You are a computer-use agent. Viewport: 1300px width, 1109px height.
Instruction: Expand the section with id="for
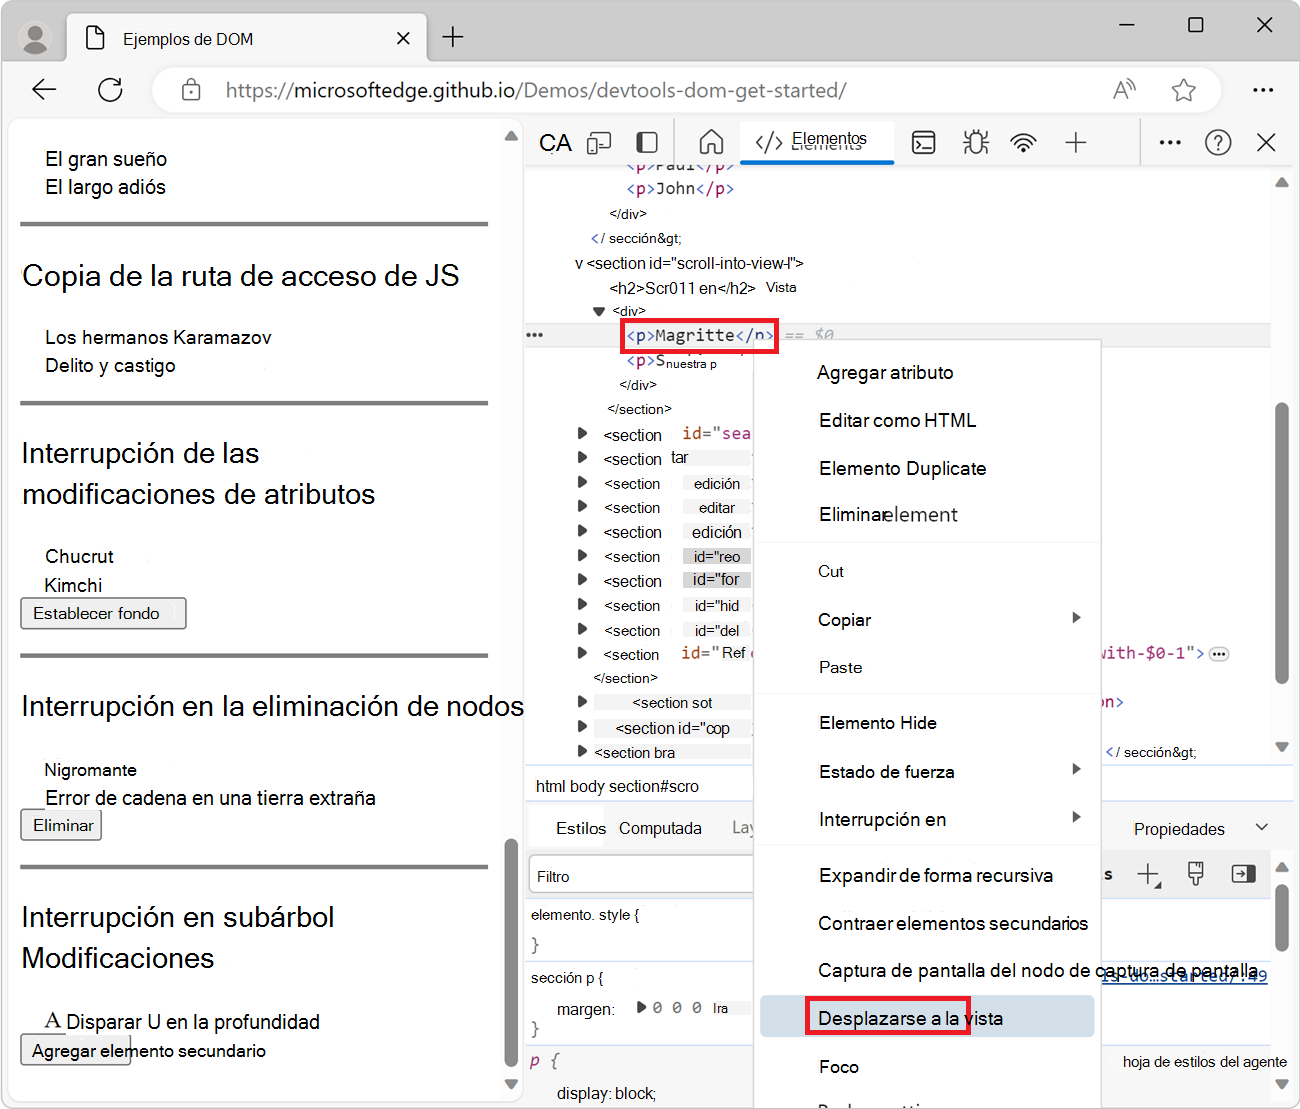(x=582, y=580)
